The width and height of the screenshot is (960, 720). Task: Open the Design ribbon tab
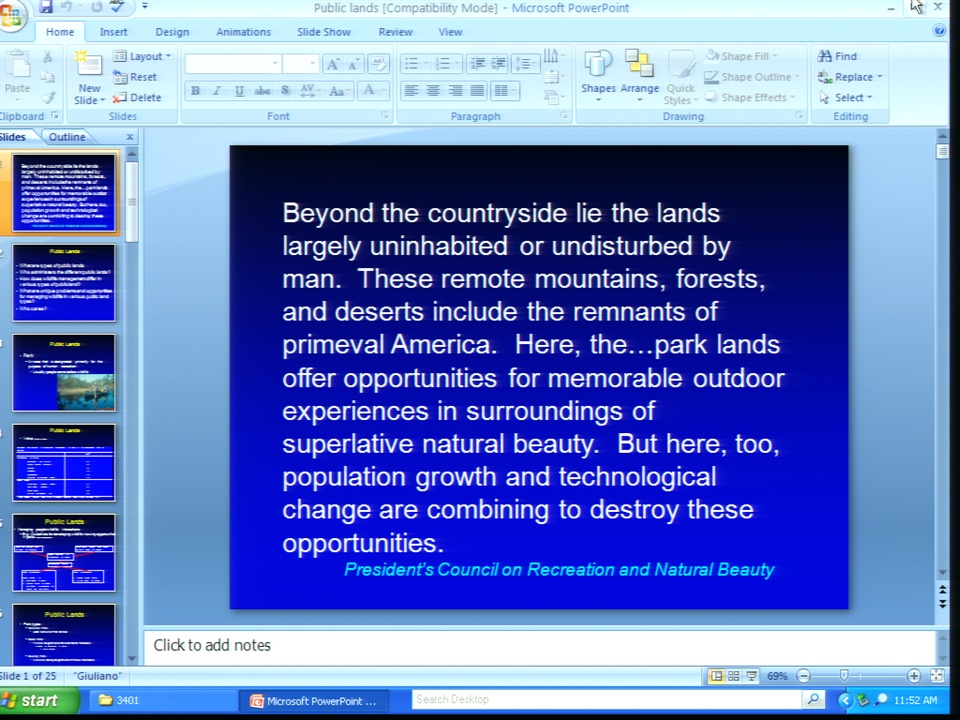[x=172, y=32]
